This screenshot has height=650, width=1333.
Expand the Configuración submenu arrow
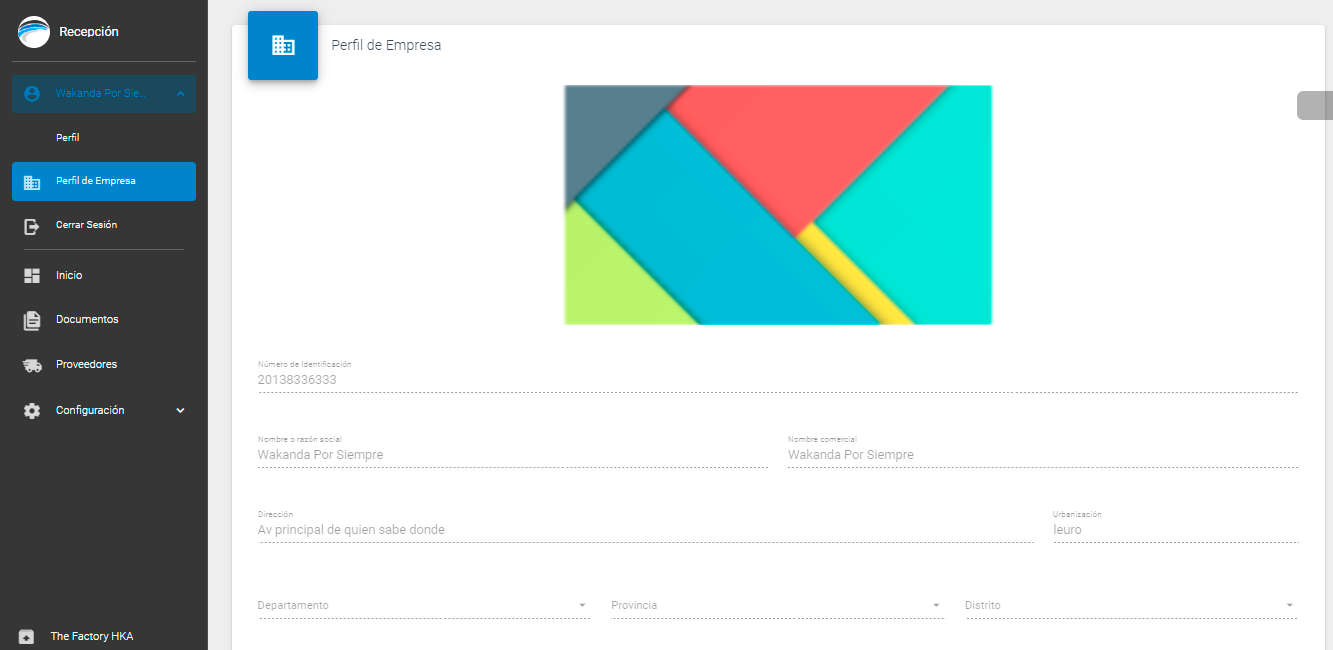[x=180, y=411]
